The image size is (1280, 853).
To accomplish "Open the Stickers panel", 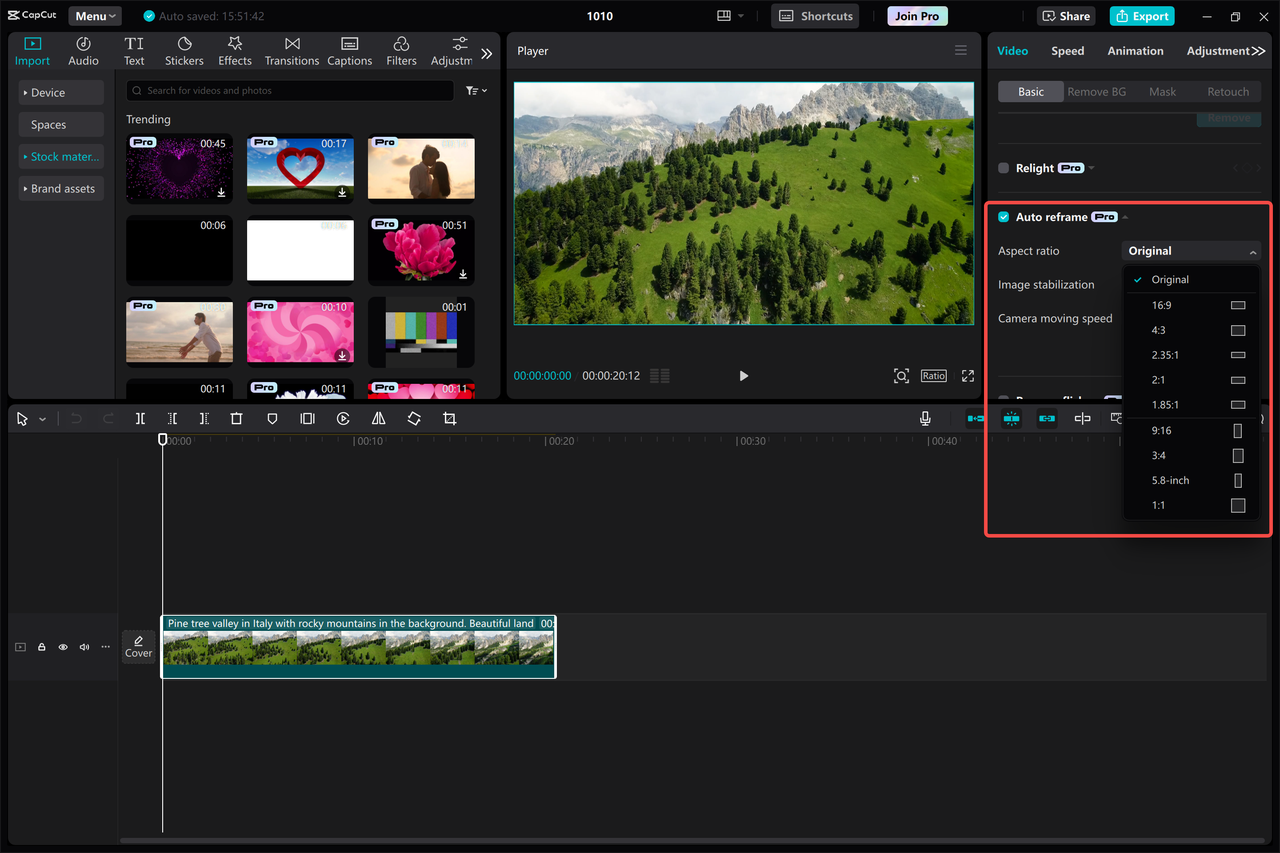I will click(184, 50).
